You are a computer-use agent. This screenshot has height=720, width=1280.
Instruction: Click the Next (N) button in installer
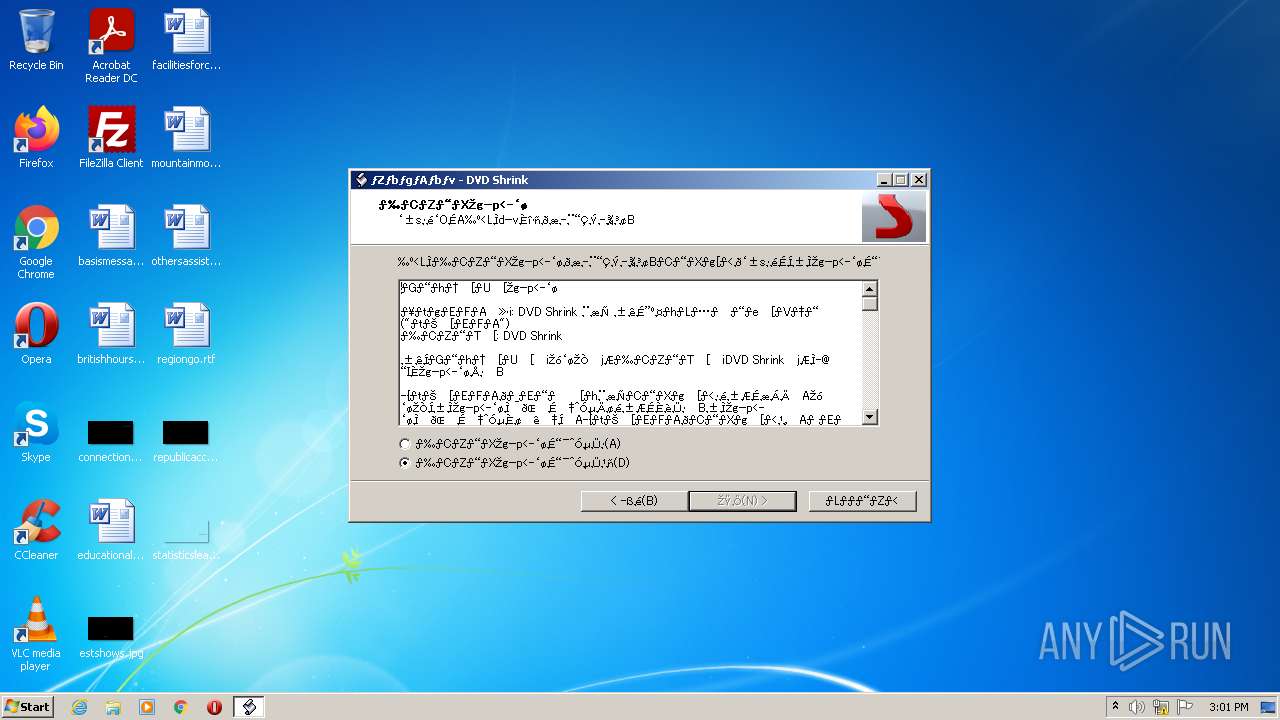[x=742, y=501]
